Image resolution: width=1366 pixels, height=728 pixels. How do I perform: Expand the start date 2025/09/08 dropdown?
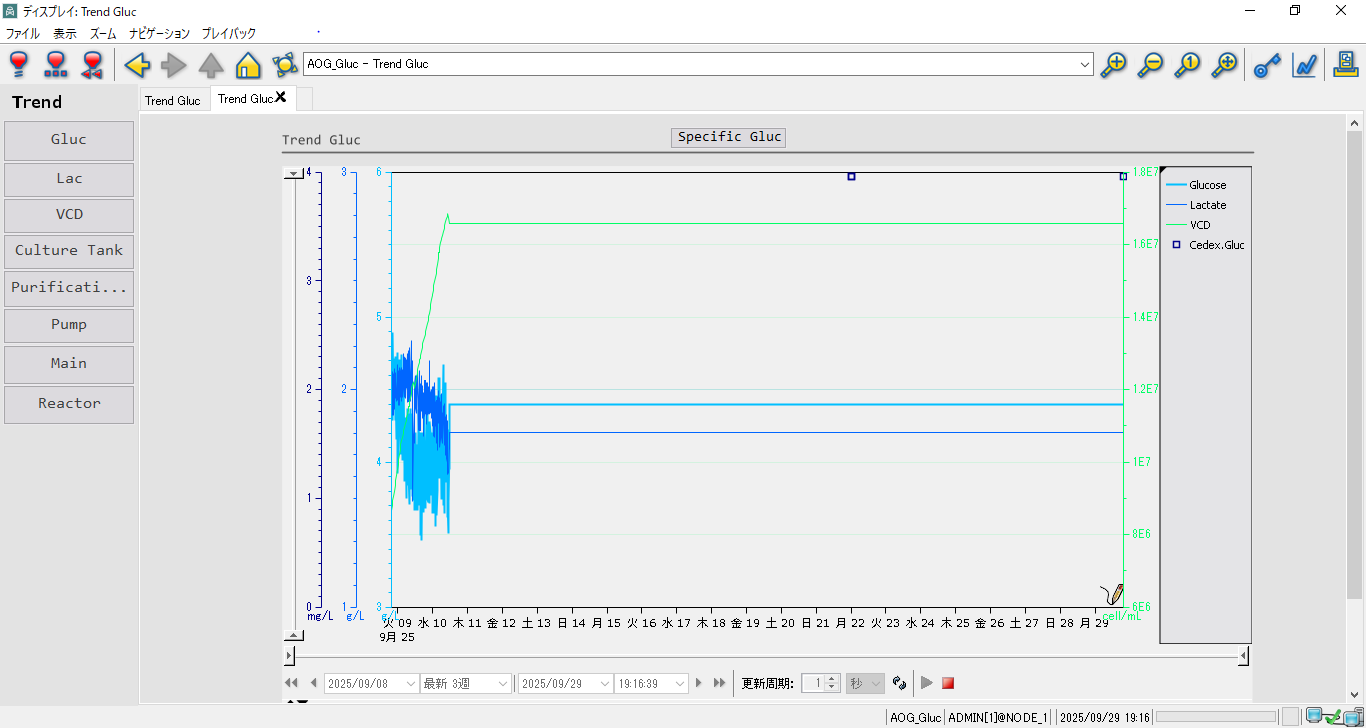pyautogui.click(x=410, y=684)
